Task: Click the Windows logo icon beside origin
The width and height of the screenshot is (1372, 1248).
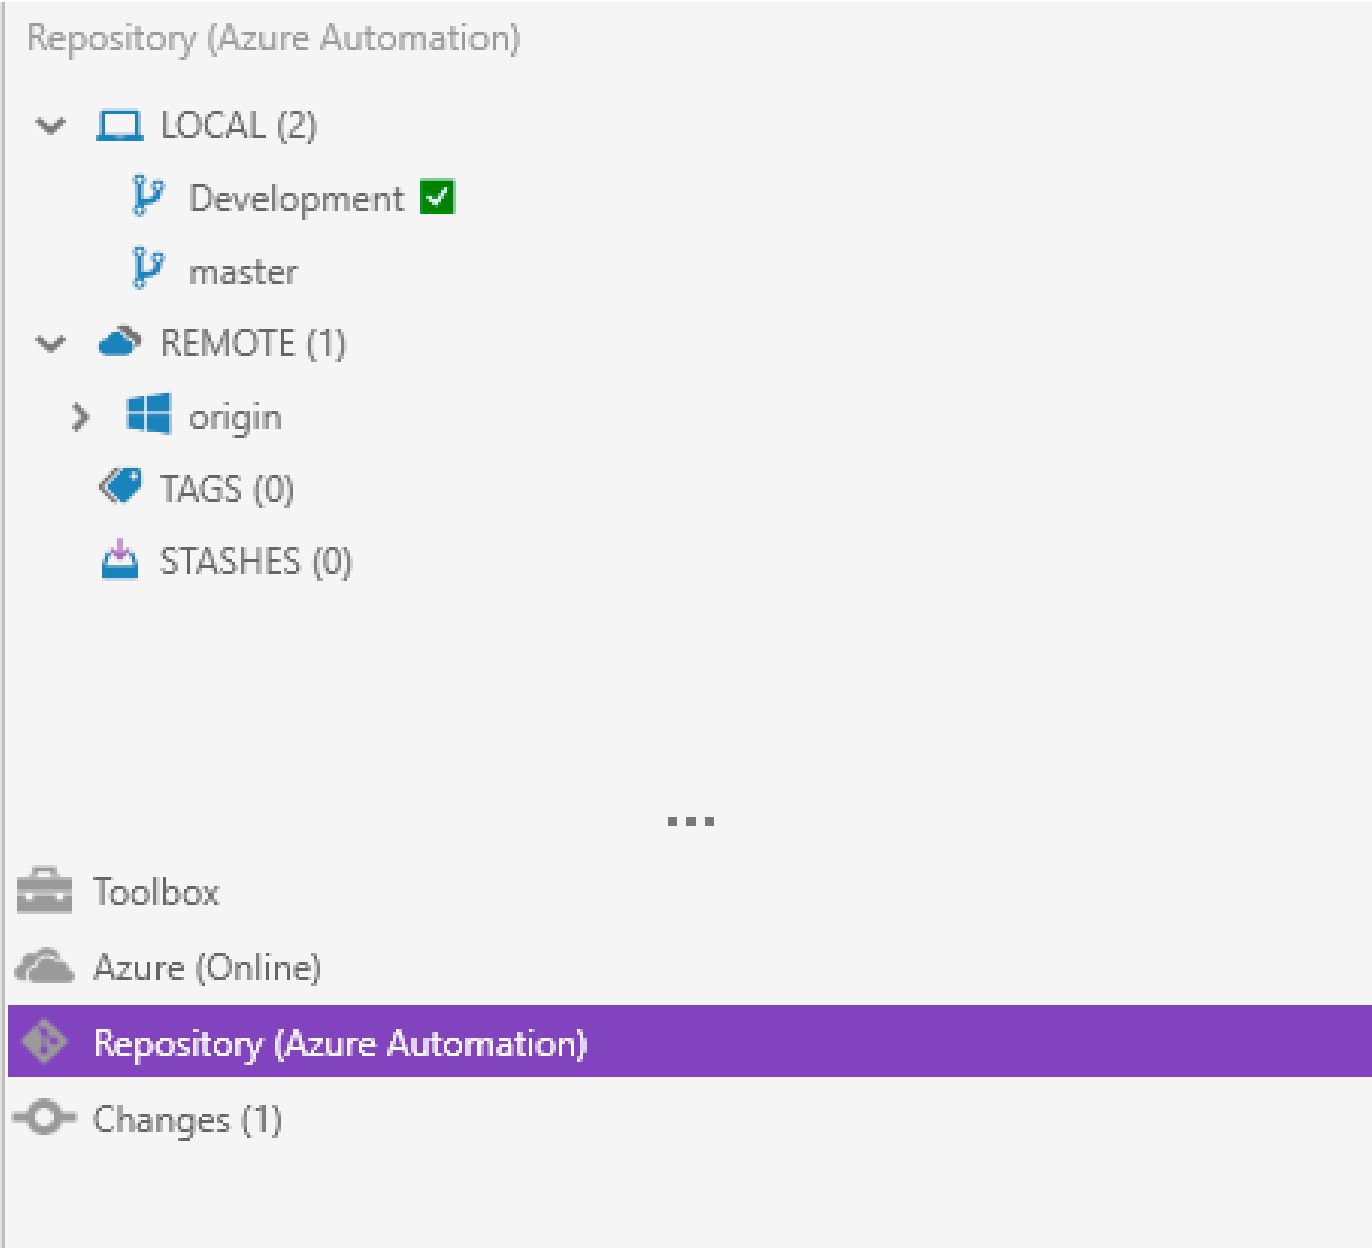Action: point(148,414)
